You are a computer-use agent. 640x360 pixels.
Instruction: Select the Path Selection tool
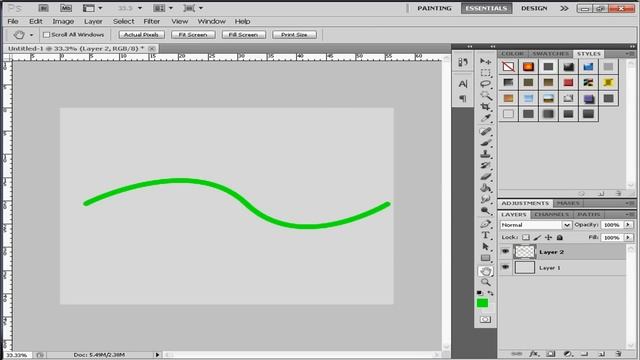[485, 247]
